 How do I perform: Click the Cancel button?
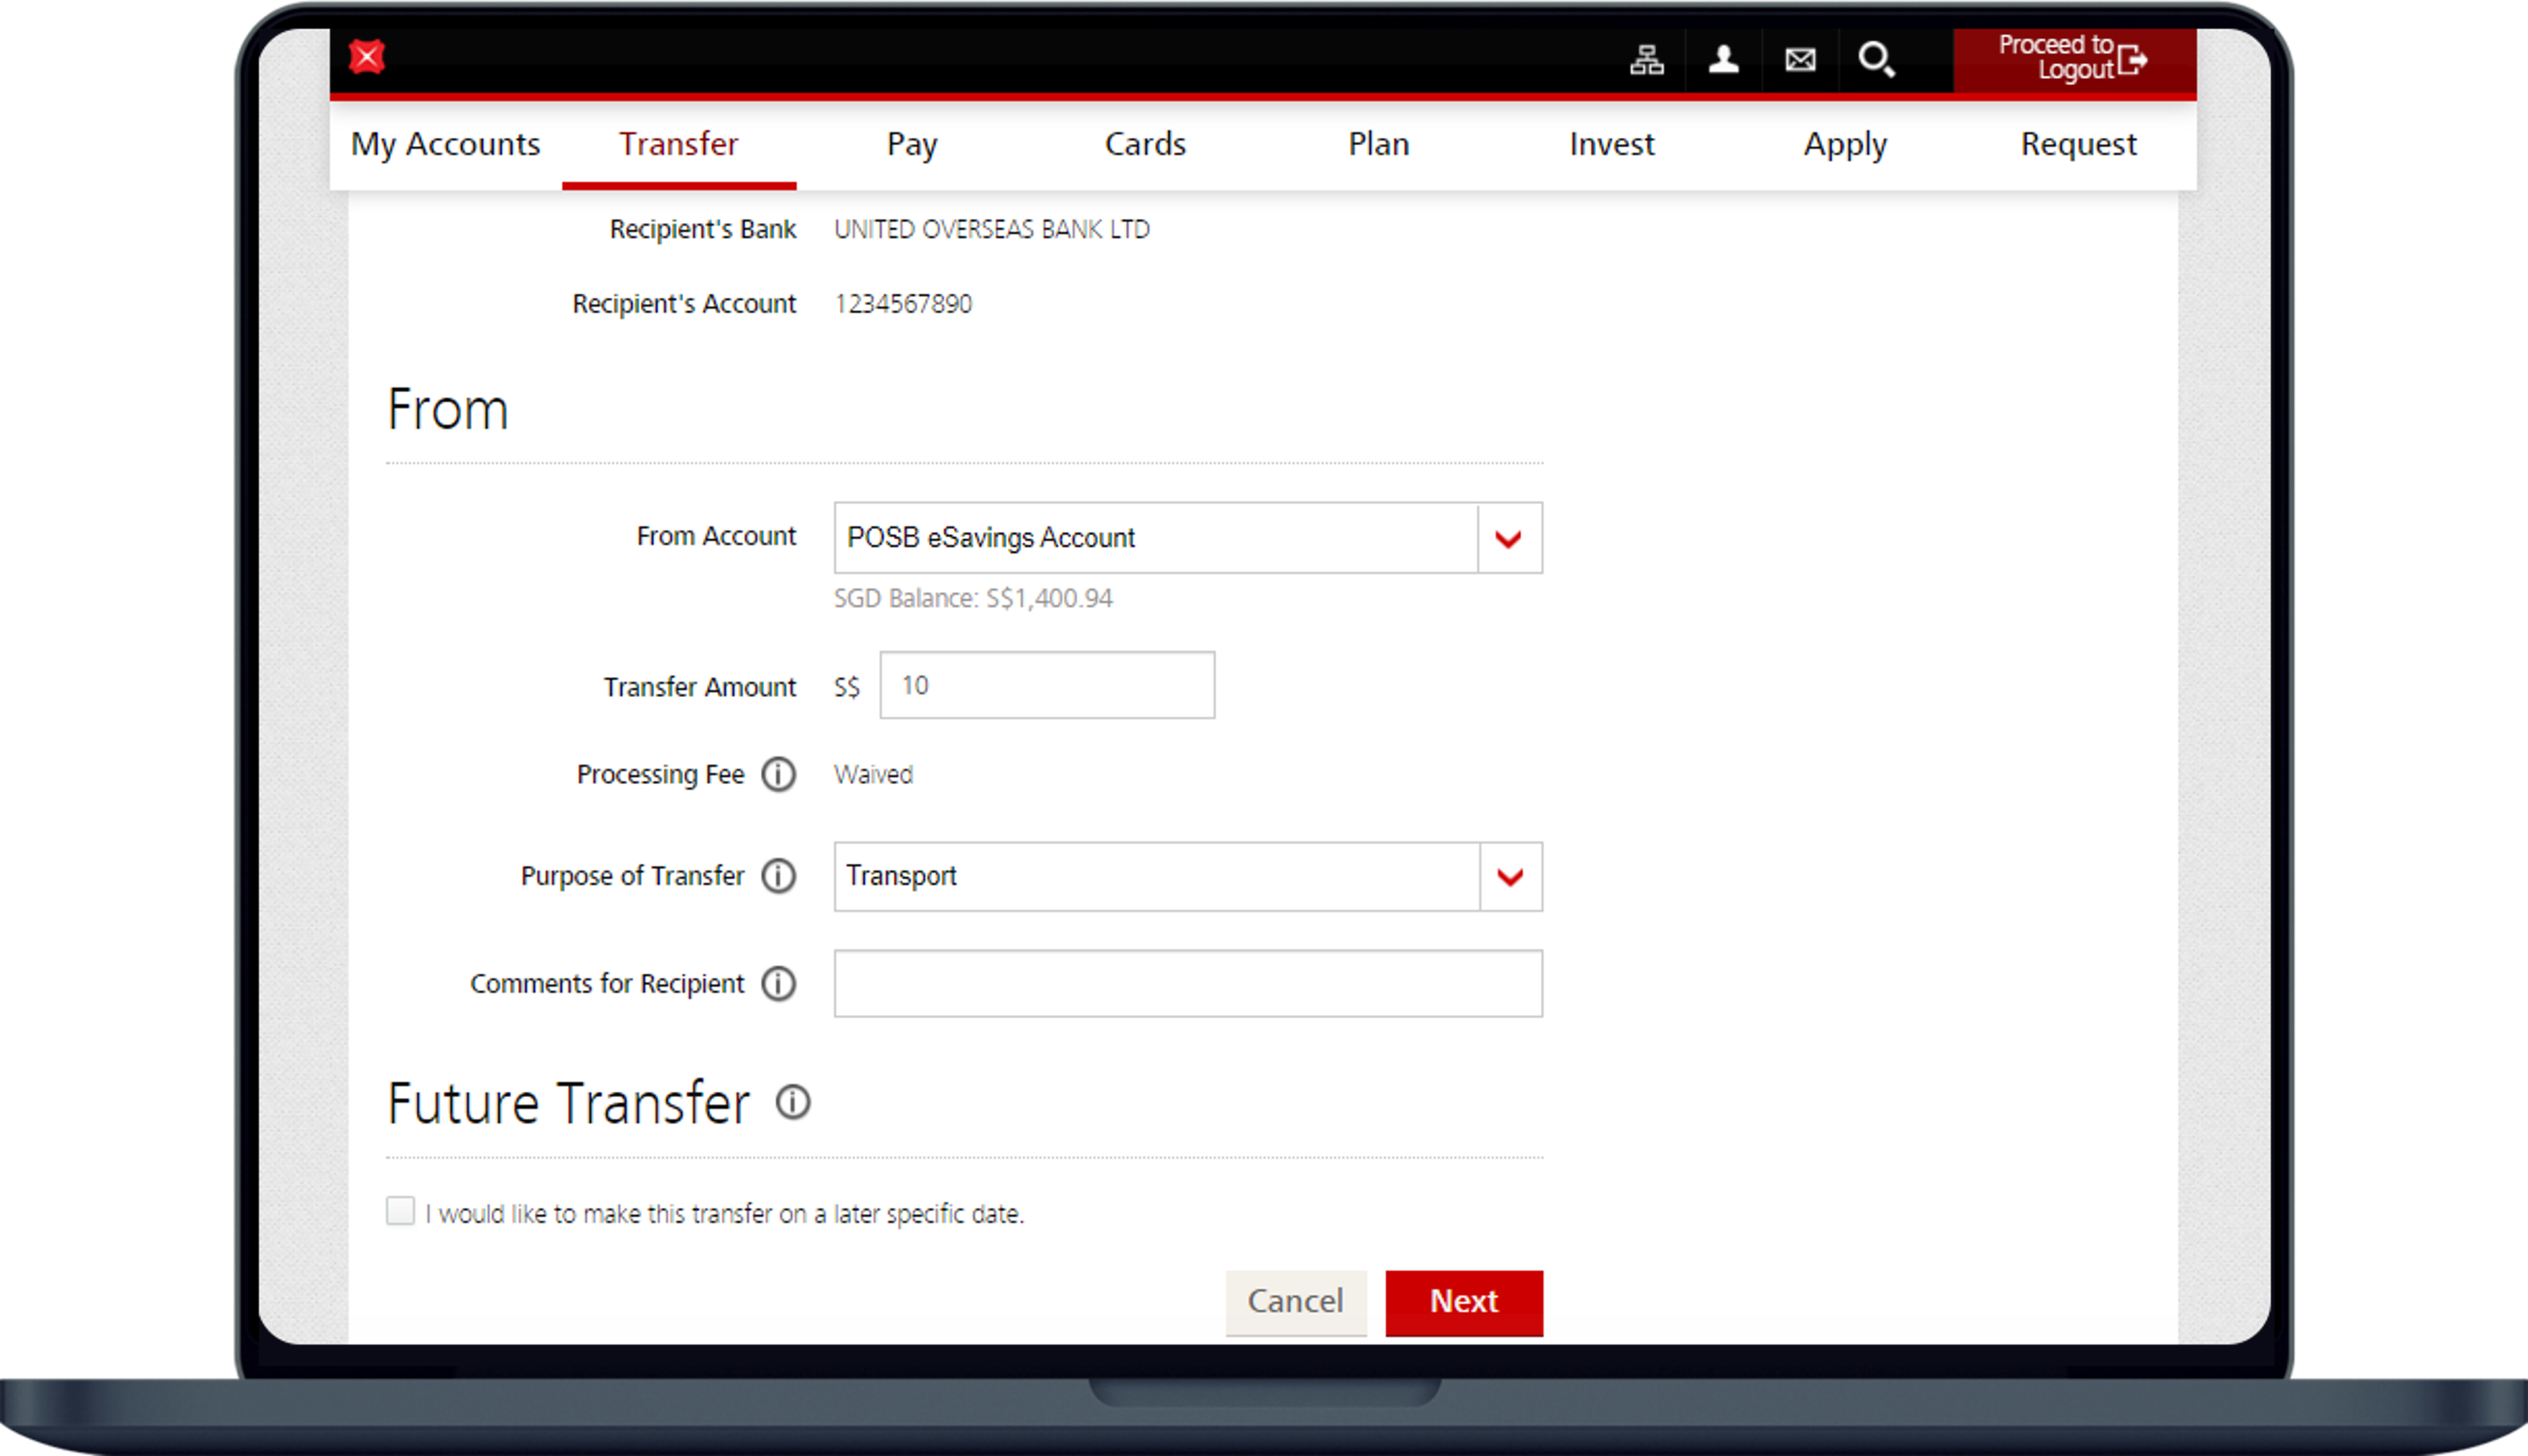tap(1296, 1302)
